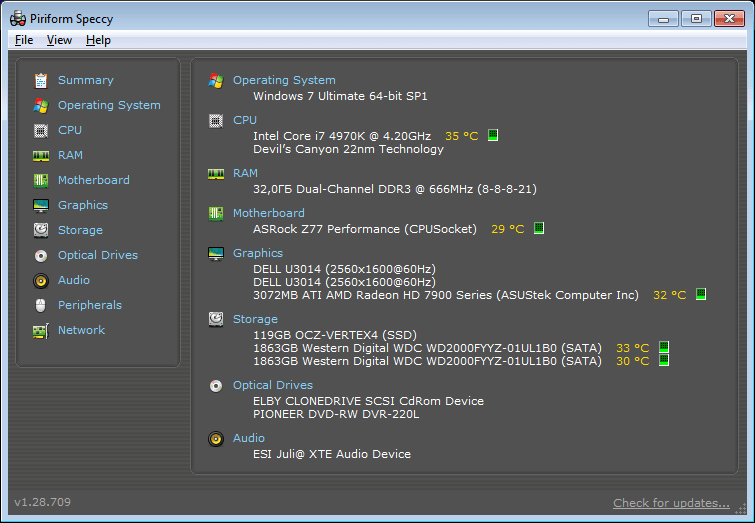Click the graphics card temperature indicator icon
755x523 pixels.
click(701, 295)
